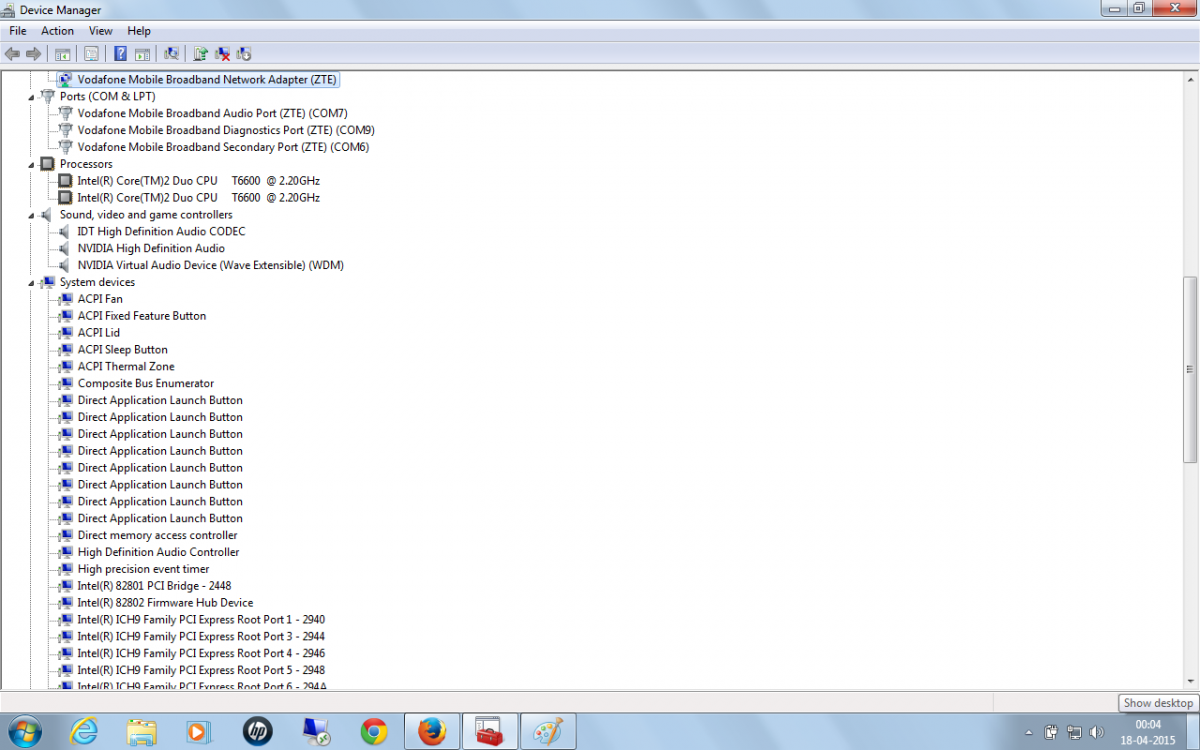Click the scrollbar up arrow

click(x=1191, y=78)
